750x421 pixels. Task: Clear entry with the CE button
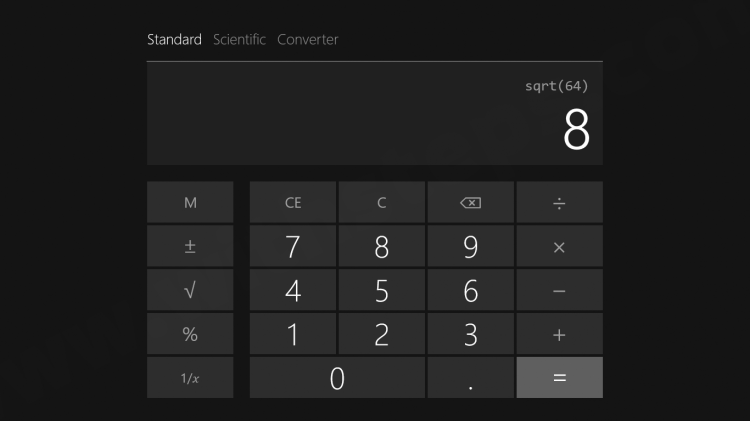(x=293, y=202)
